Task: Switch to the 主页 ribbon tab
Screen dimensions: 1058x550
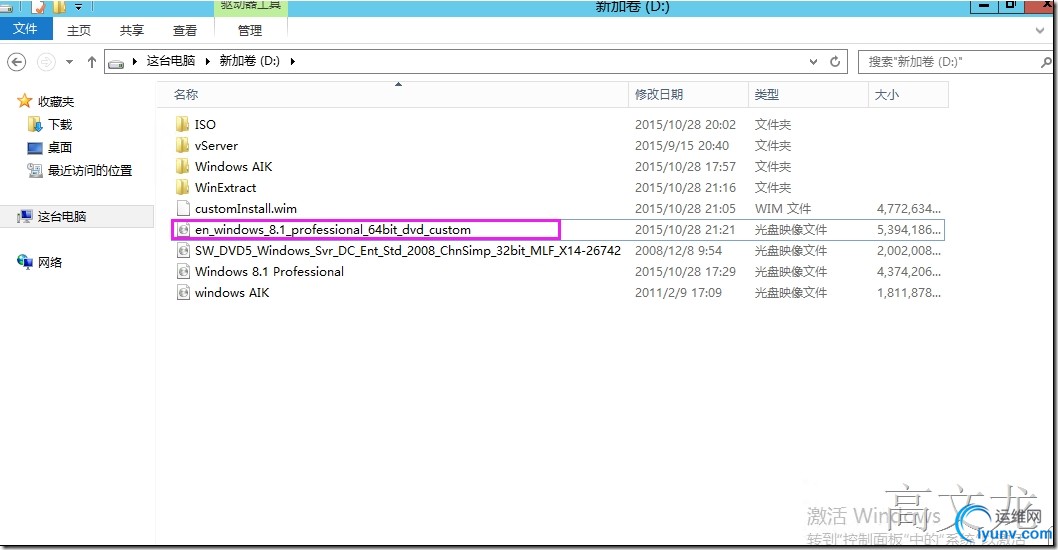Action: [79, 30]
